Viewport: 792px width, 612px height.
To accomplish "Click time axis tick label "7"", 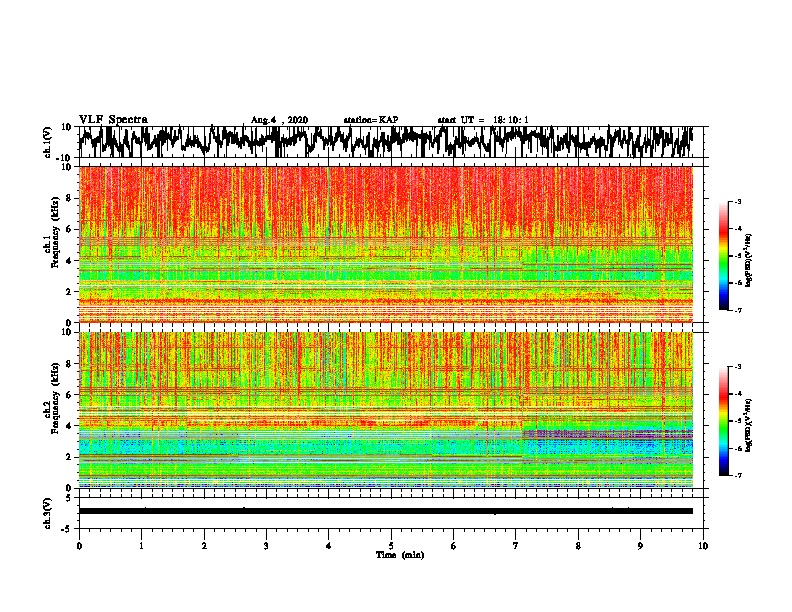I will (x=516, y=546).
